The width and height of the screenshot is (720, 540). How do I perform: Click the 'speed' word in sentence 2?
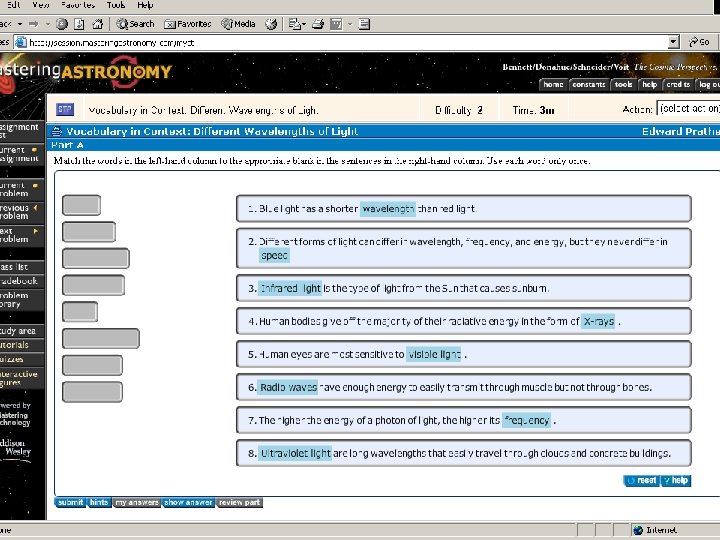[x=274, y=255]
